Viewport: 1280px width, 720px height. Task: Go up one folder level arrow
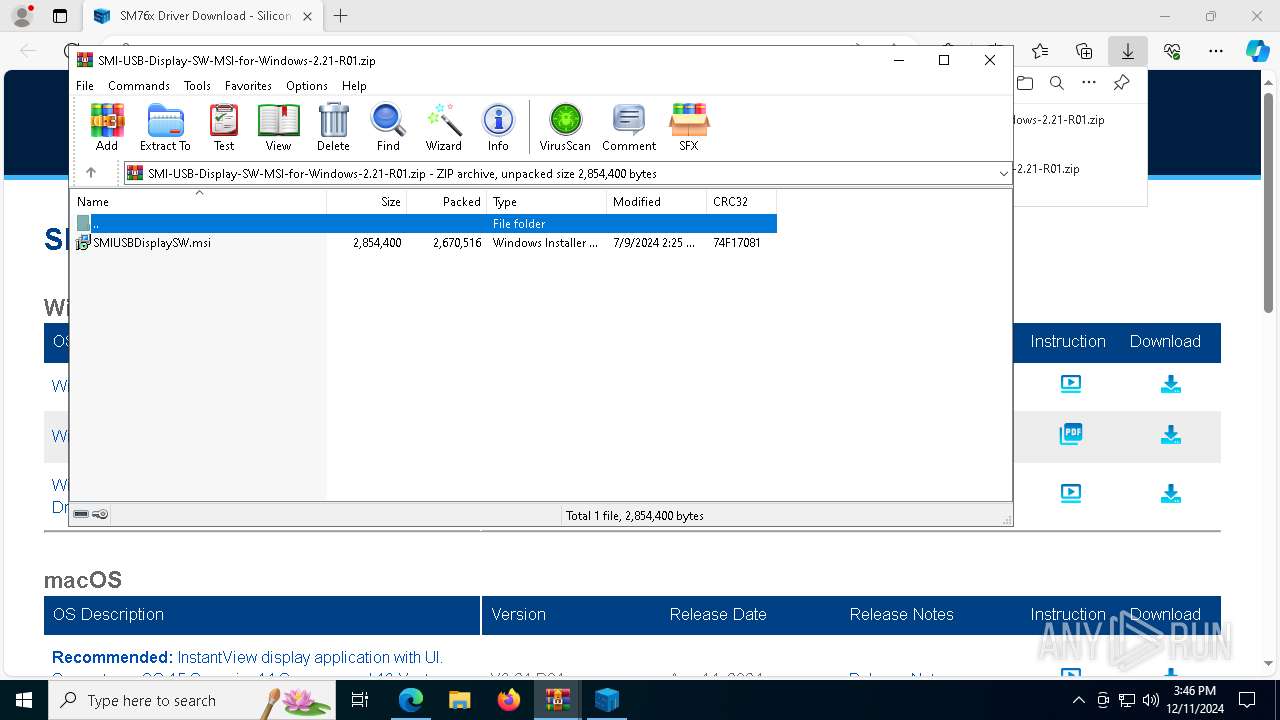click(x=91, y=173)
